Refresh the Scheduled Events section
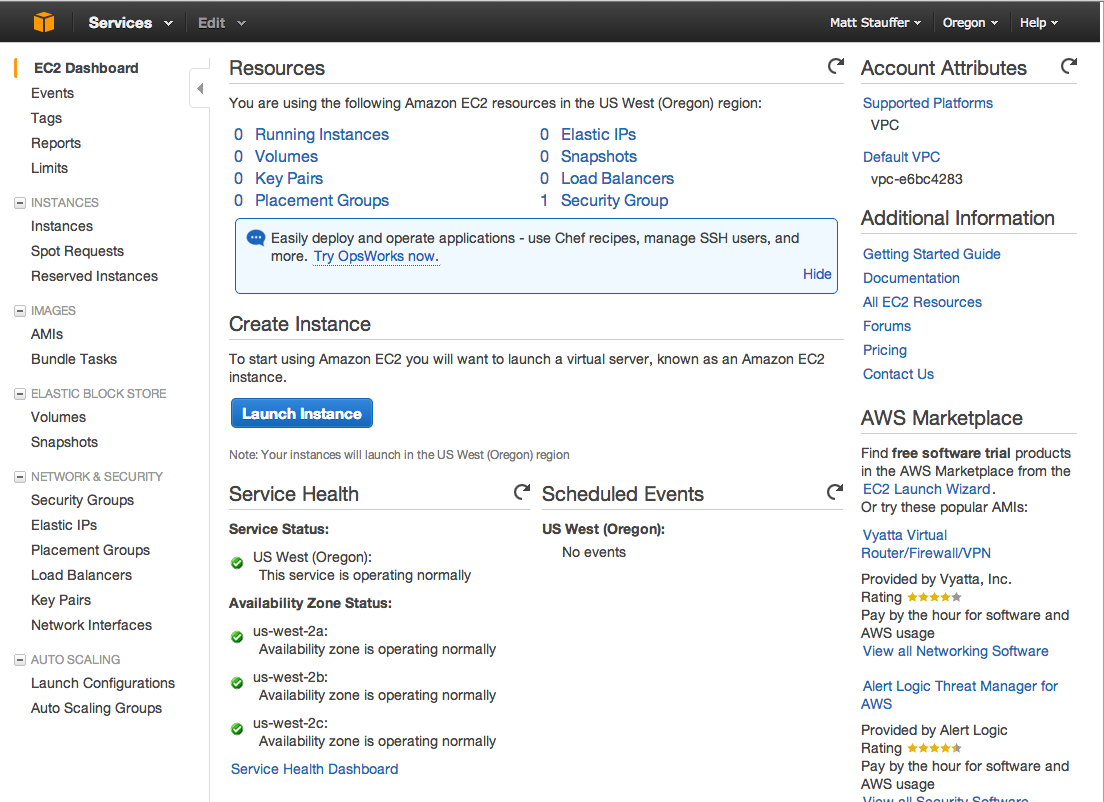The height and width of the screenshot is (802, 1104). [x=835, y=492]
